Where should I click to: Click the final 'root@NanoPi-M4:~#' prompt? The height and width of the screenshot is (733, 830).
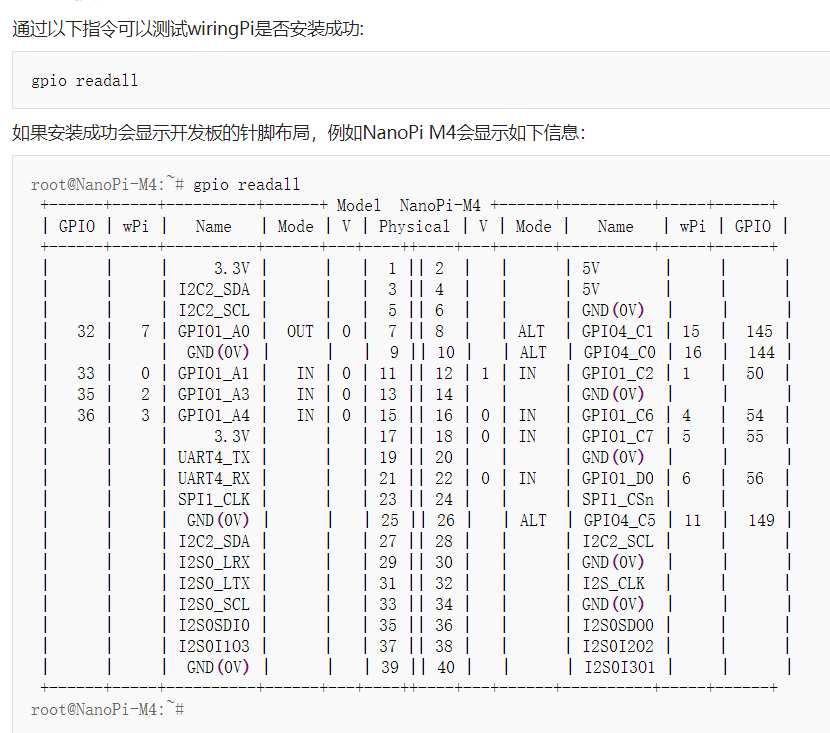click(107, 709)
